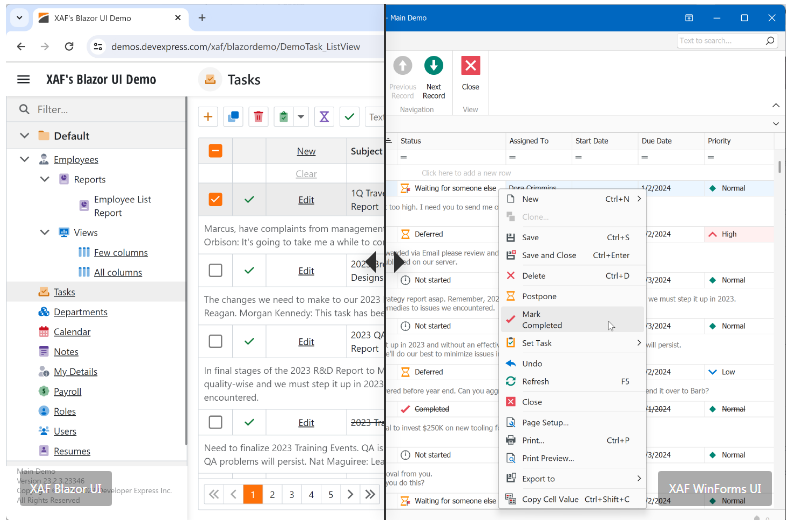
Task: Click the ribbon display options icon in title bar
Action: click(x=689, y=18)
